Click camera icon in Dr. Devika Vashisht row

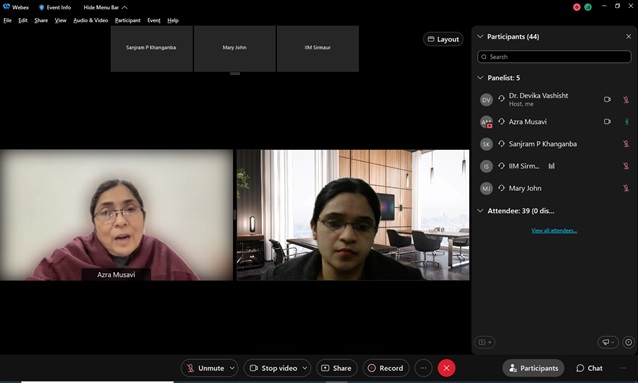point(607,99)
